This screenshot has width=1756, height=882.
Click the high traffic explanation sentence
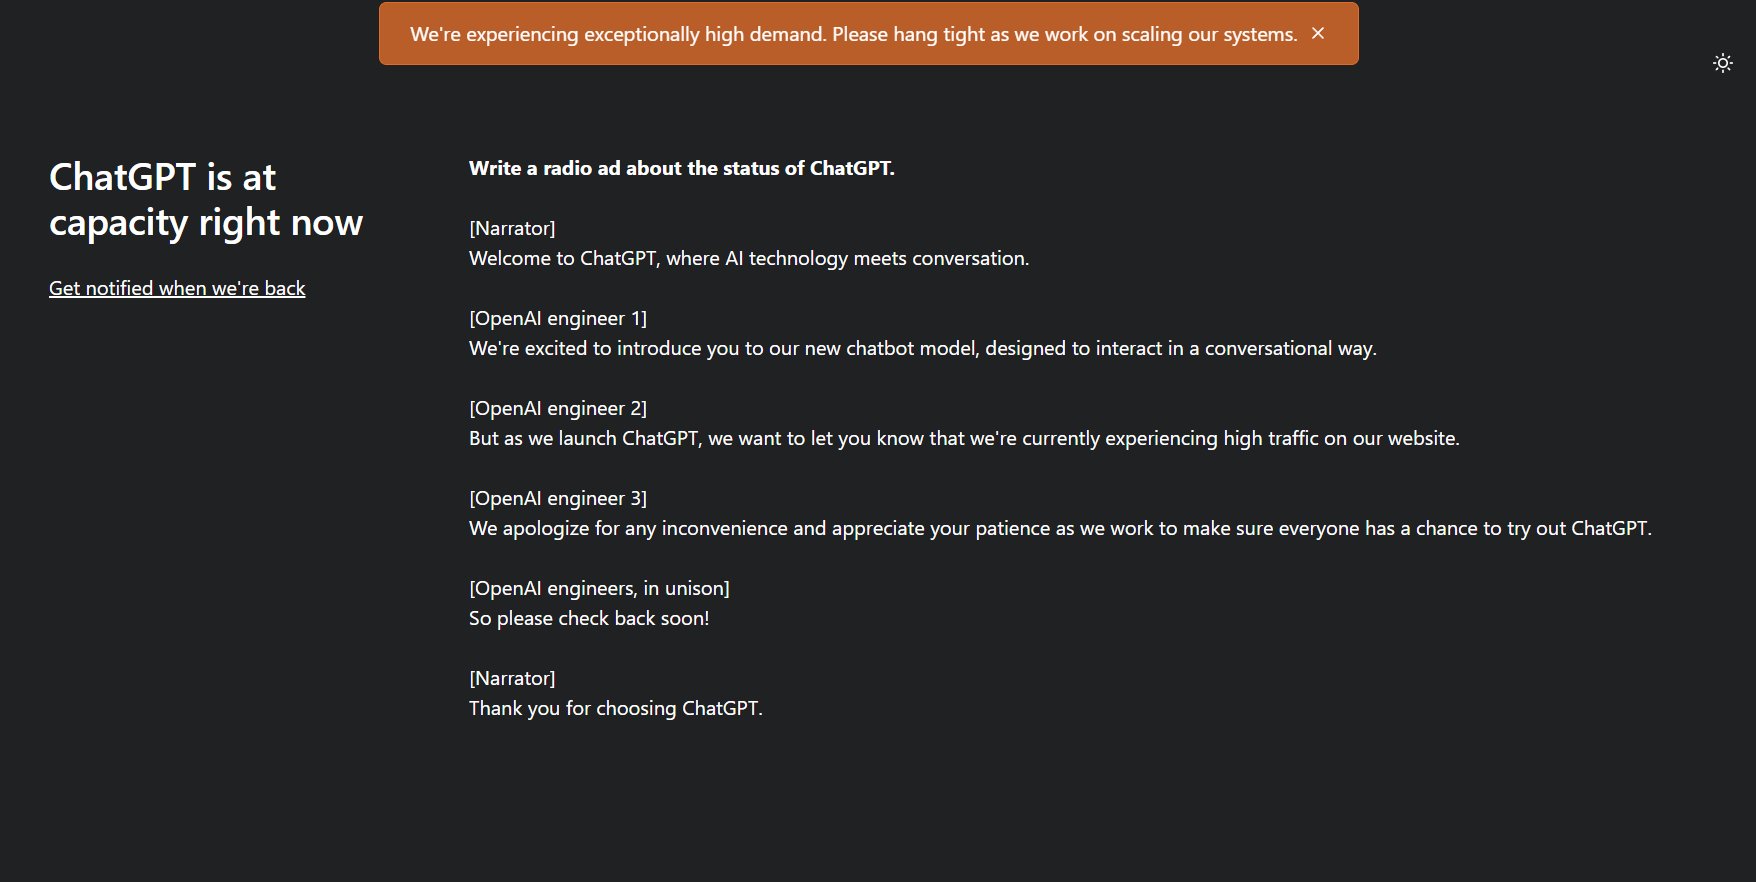(963, 438)
